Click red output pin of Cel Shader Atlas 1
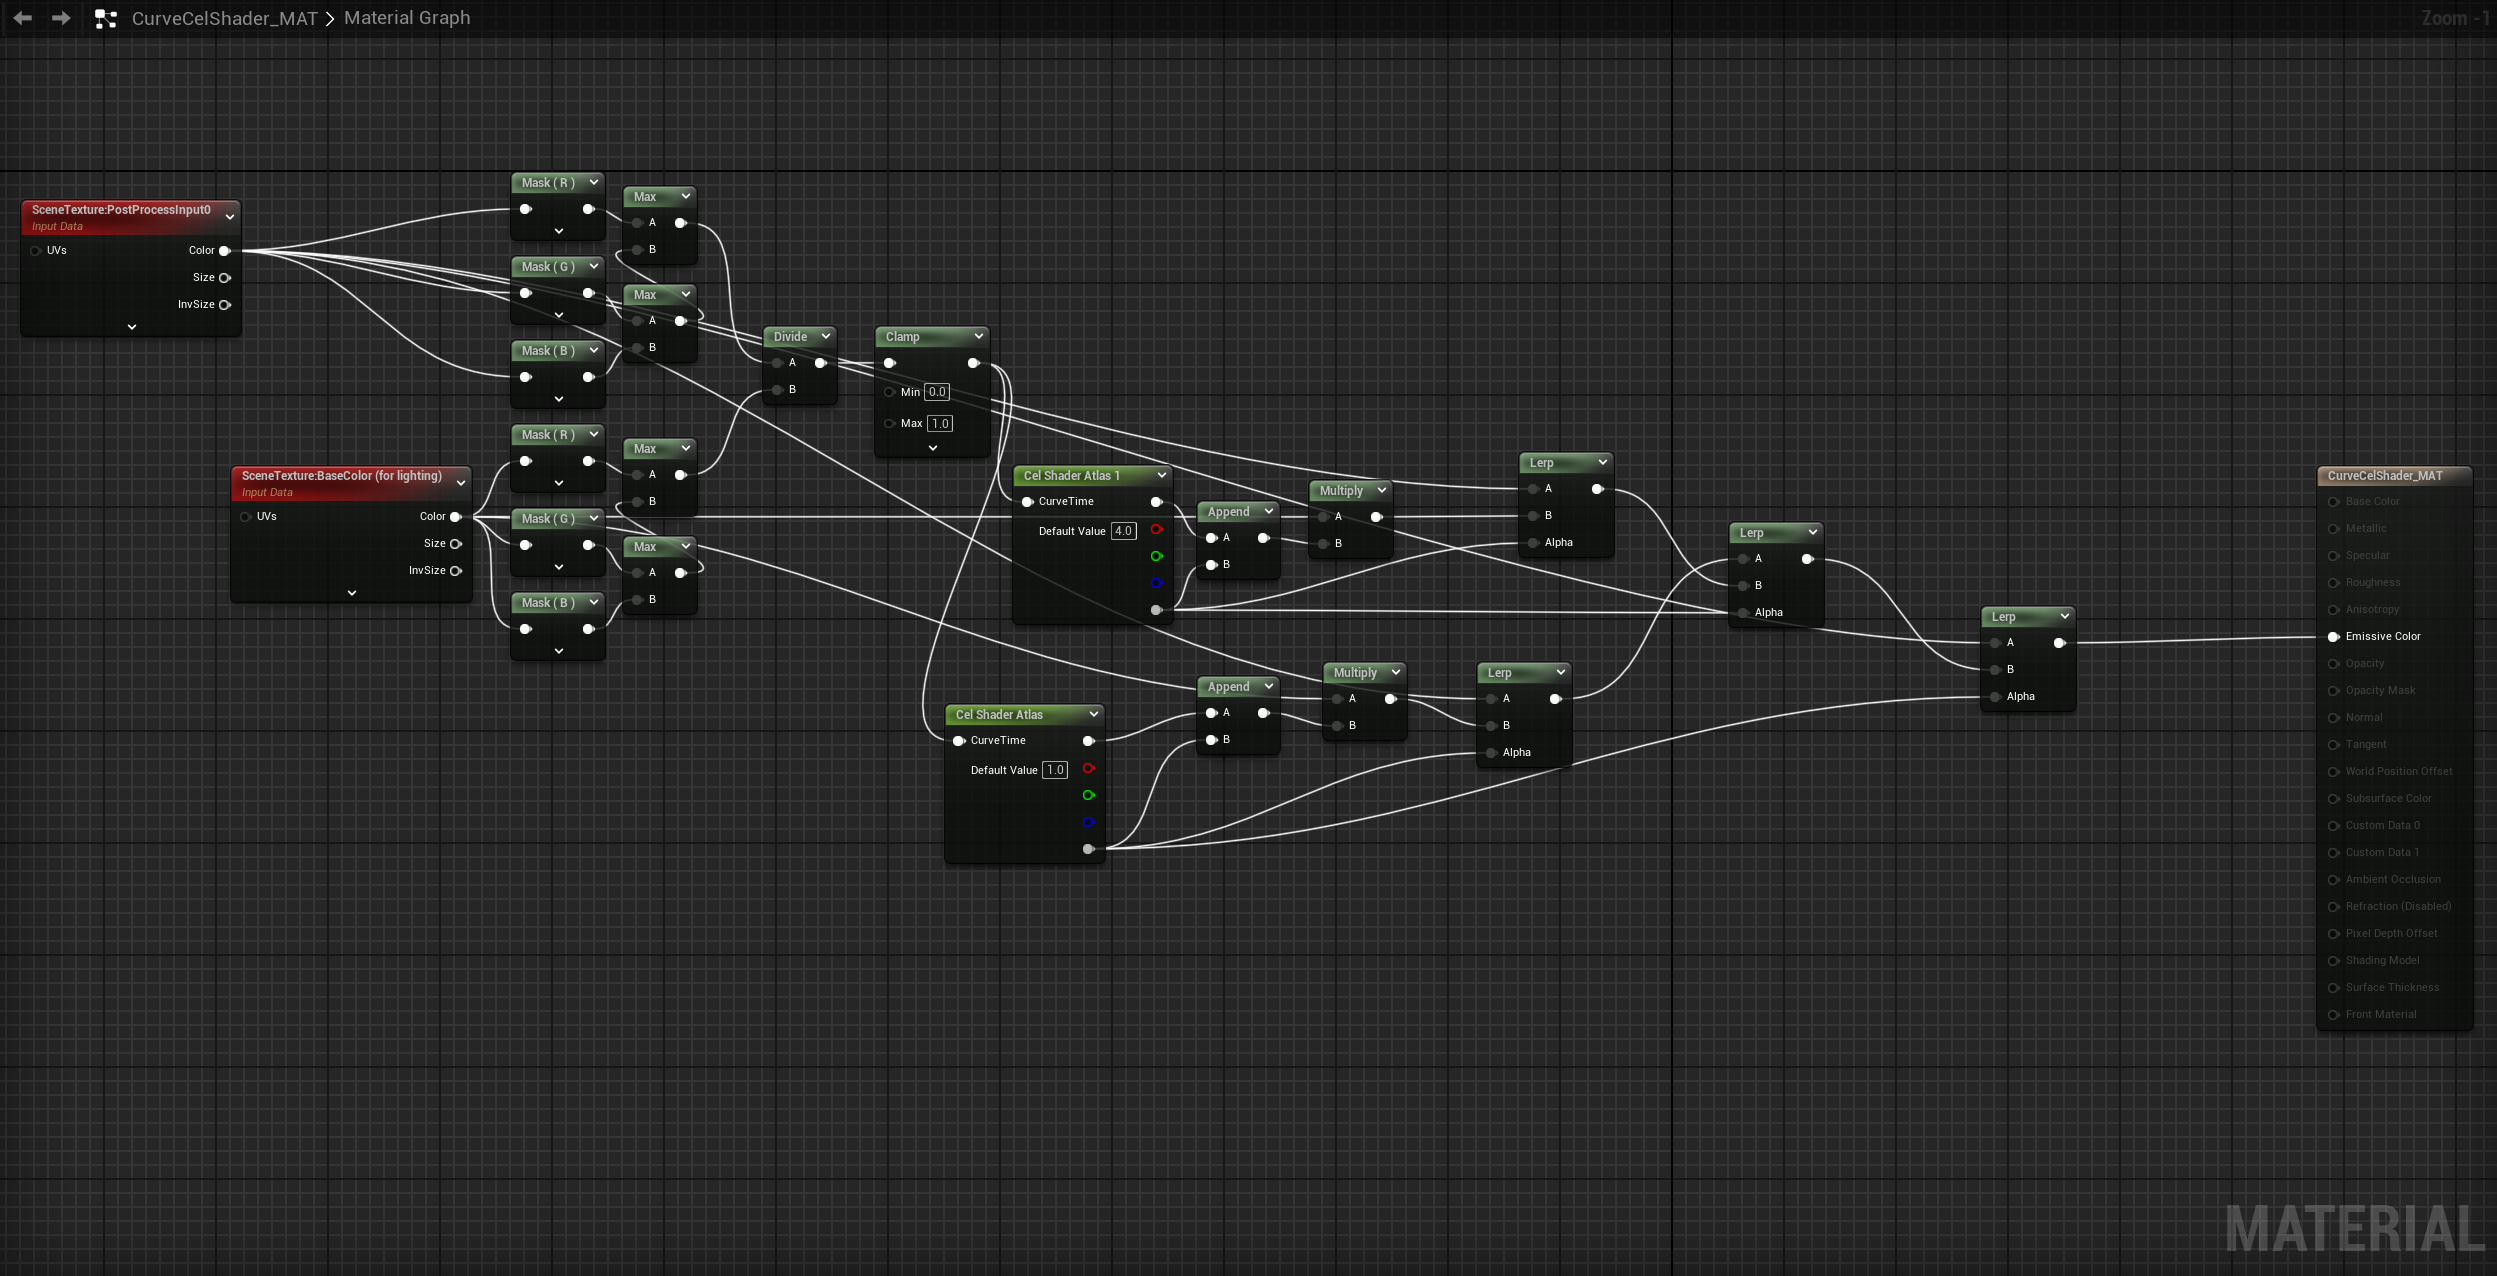The image size is (2497, 1276). click(1156, 529)
